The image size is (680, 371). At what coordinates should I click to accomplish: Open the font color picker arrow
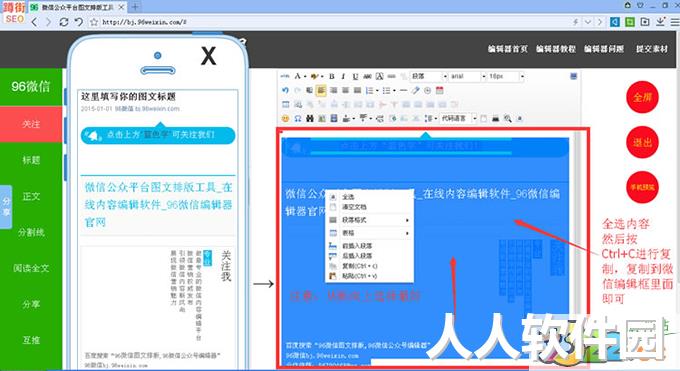pyautogui.click(x=305, y=76)
